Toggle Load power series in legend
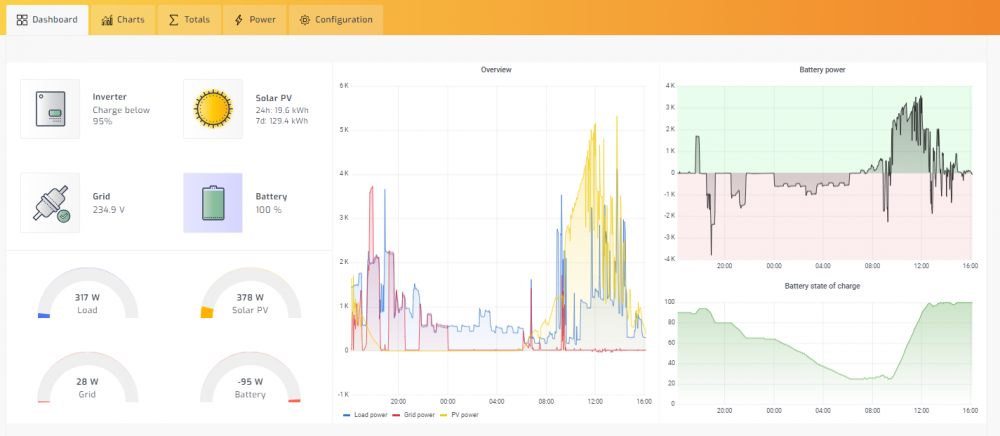 tap(365, 415)
